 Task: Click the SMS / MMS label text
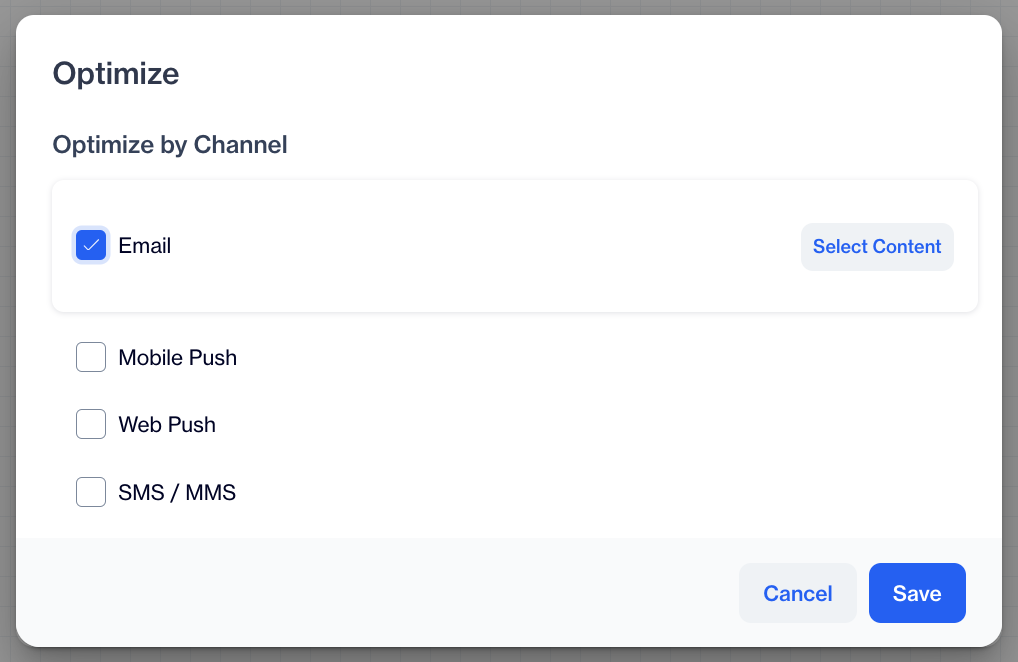pos(177,493)
